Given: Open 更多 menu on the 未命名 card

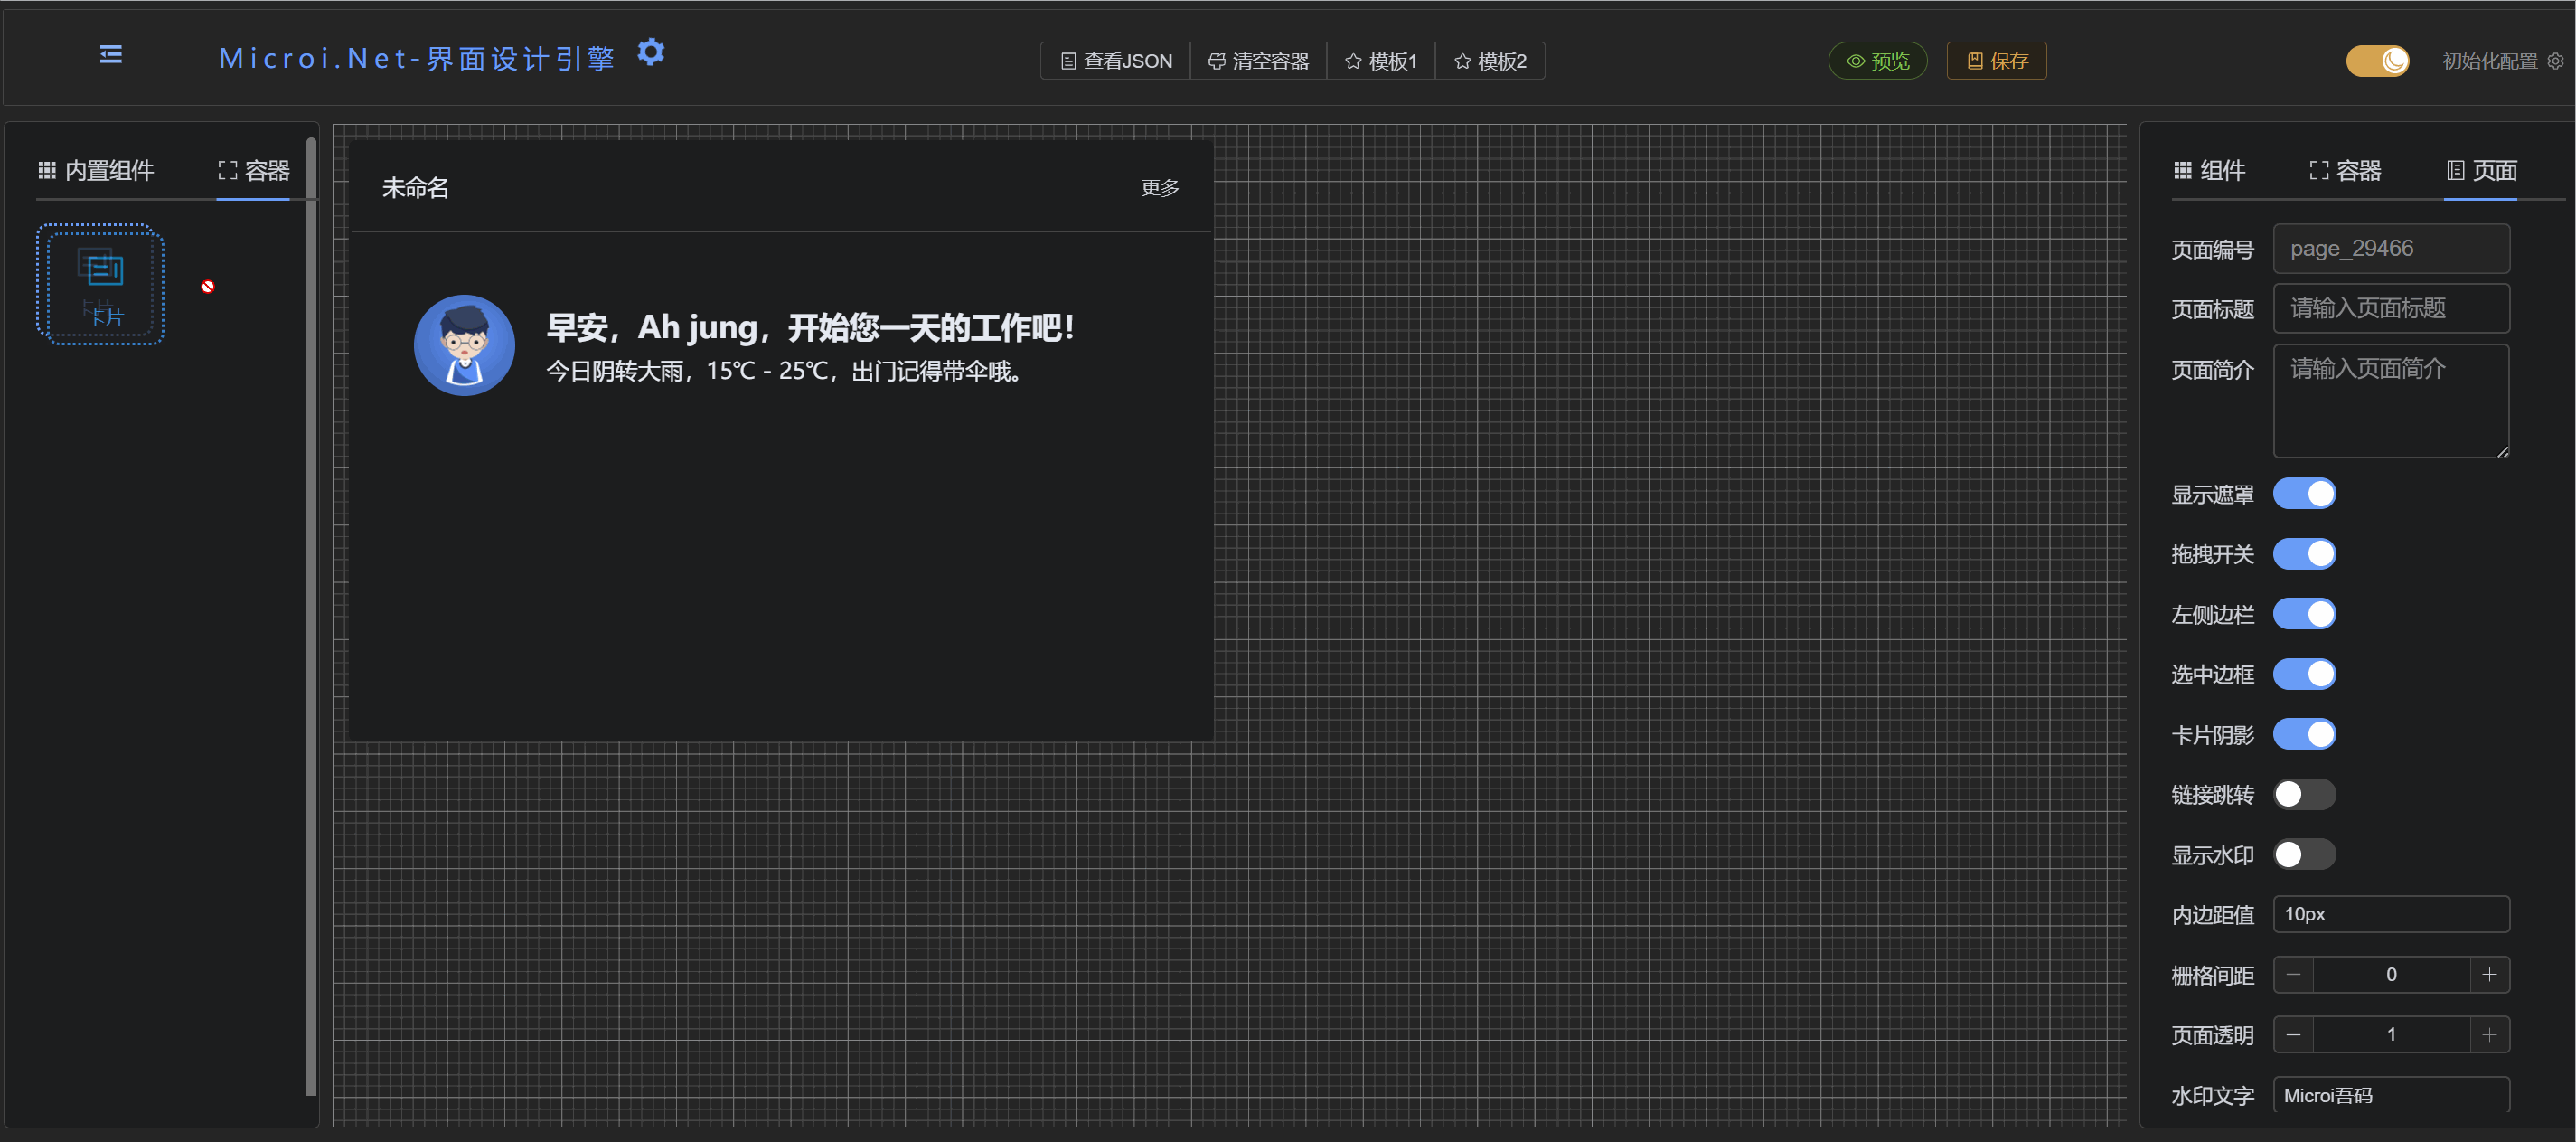Looking at the screenshot, I should 1158,187.
